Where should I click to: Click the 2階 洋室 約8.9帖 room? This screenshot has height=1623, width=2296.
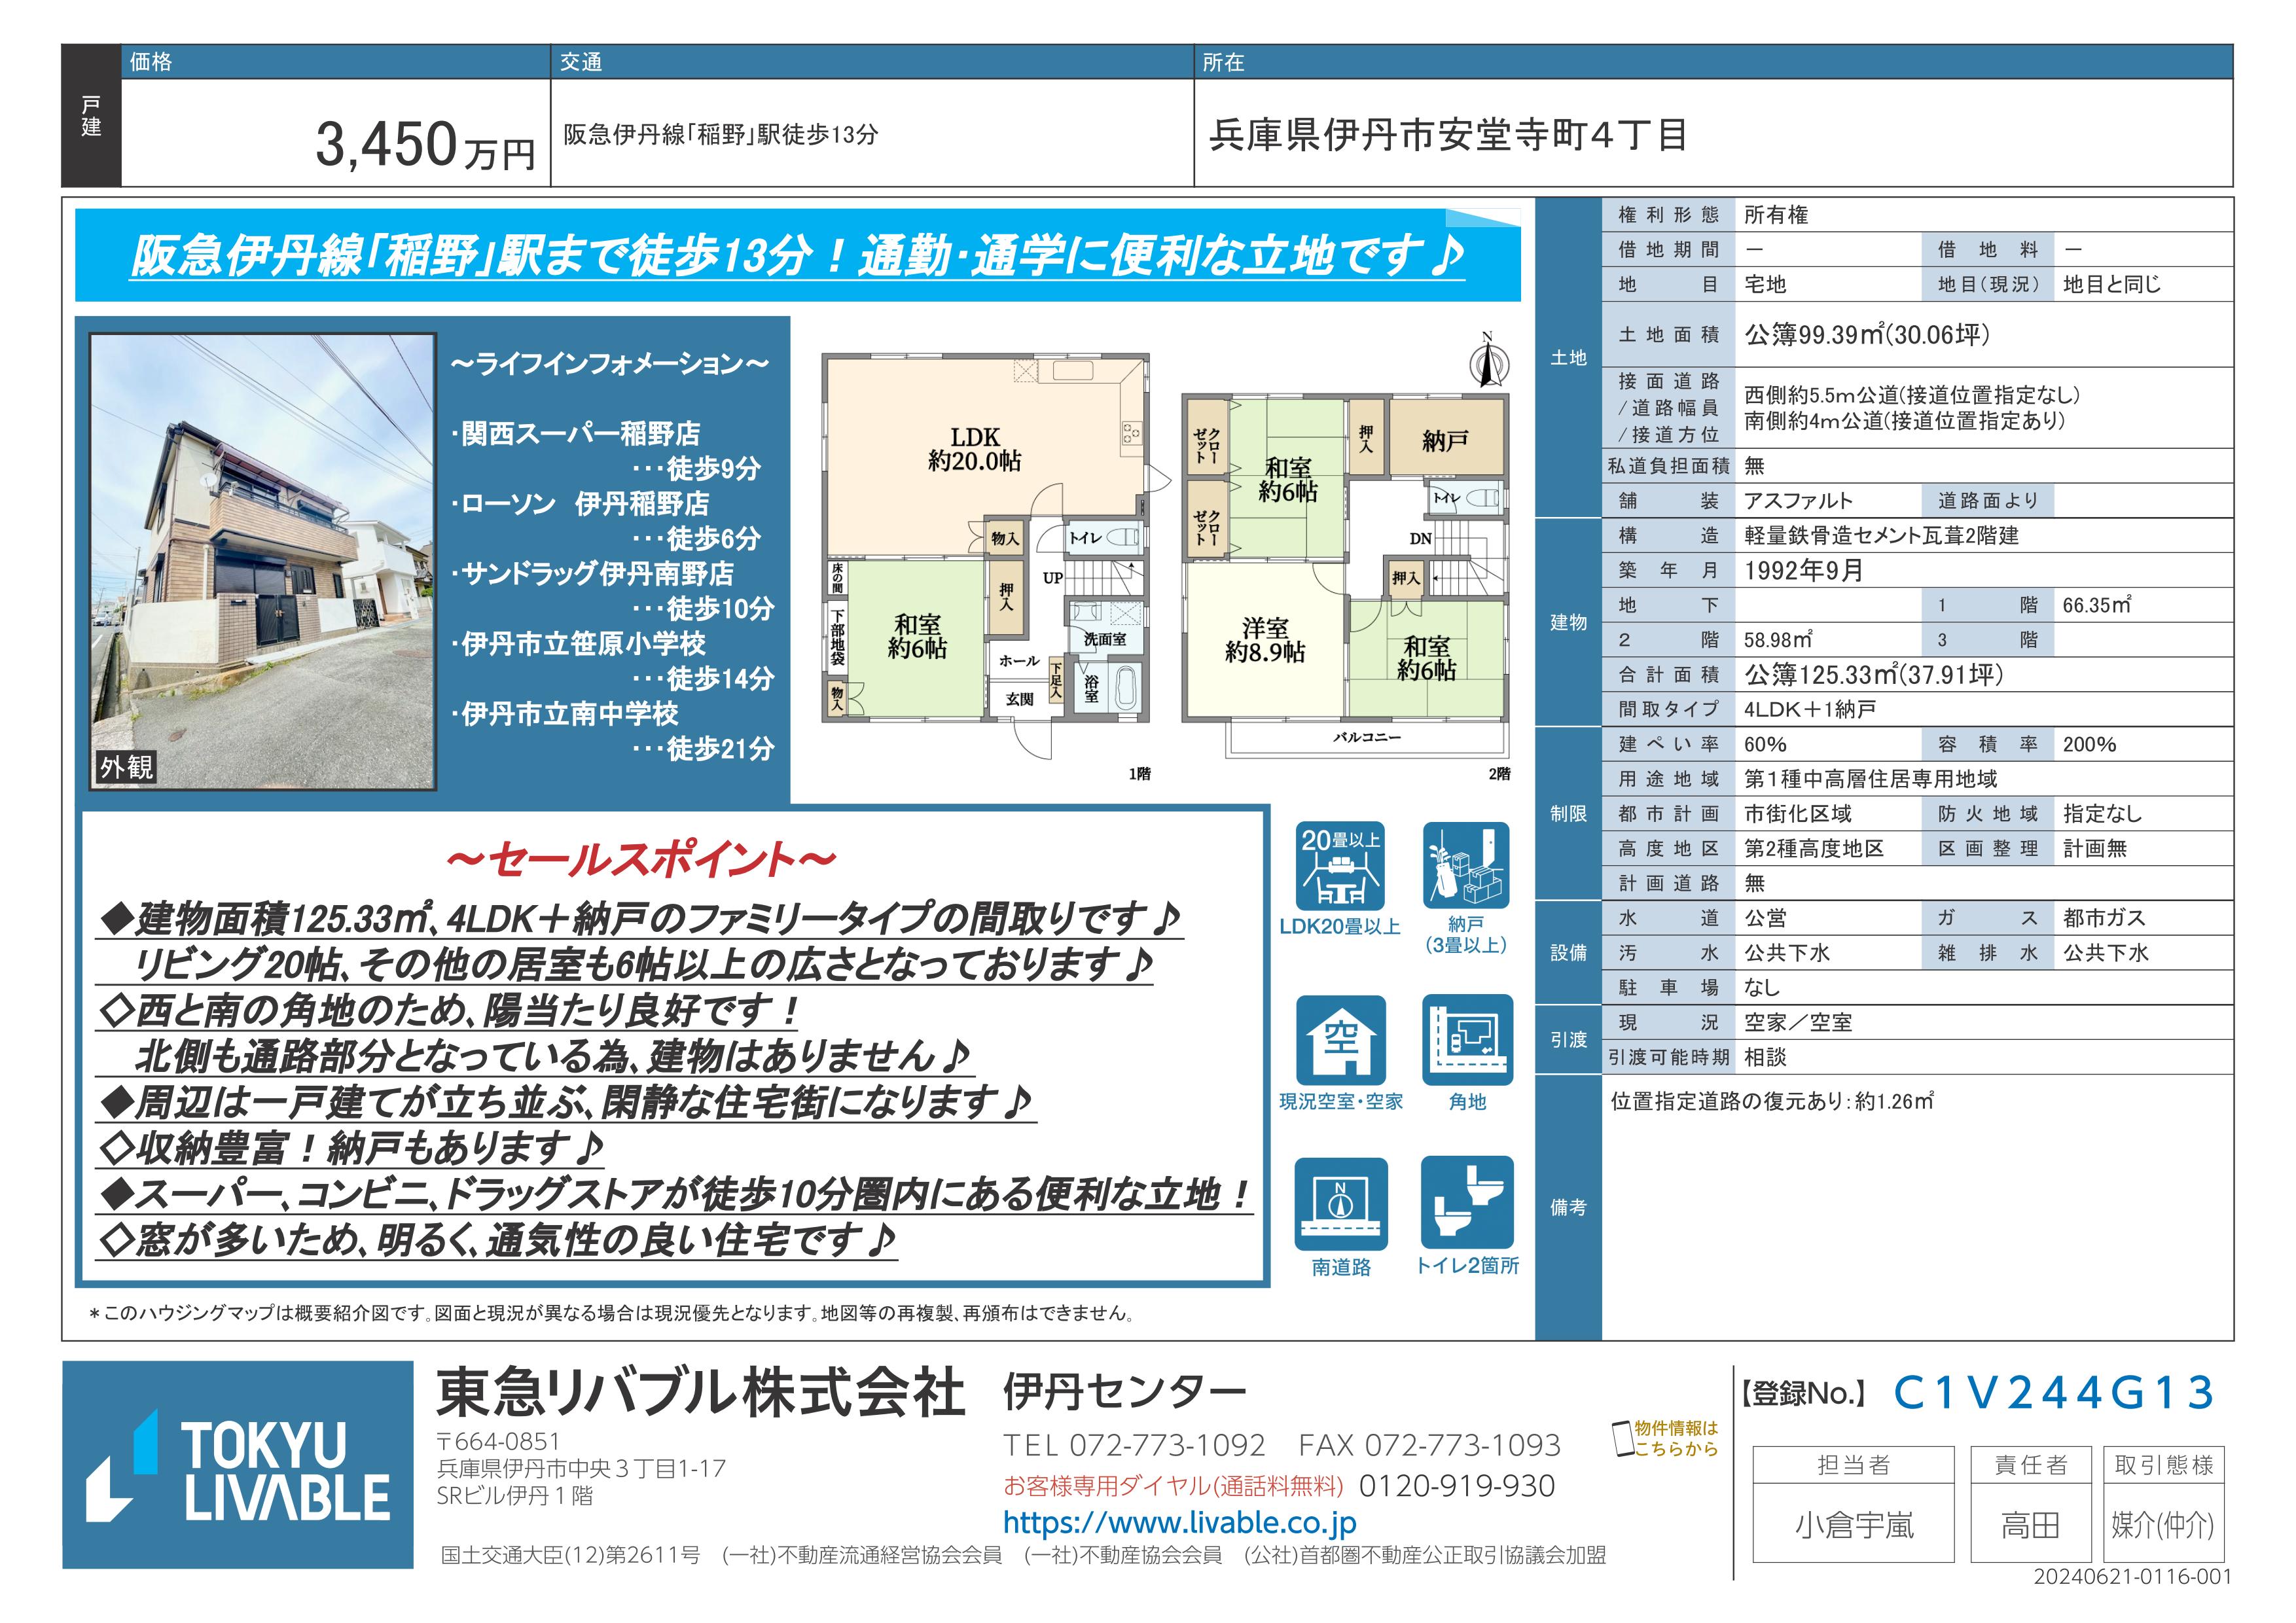[1264, 640]
